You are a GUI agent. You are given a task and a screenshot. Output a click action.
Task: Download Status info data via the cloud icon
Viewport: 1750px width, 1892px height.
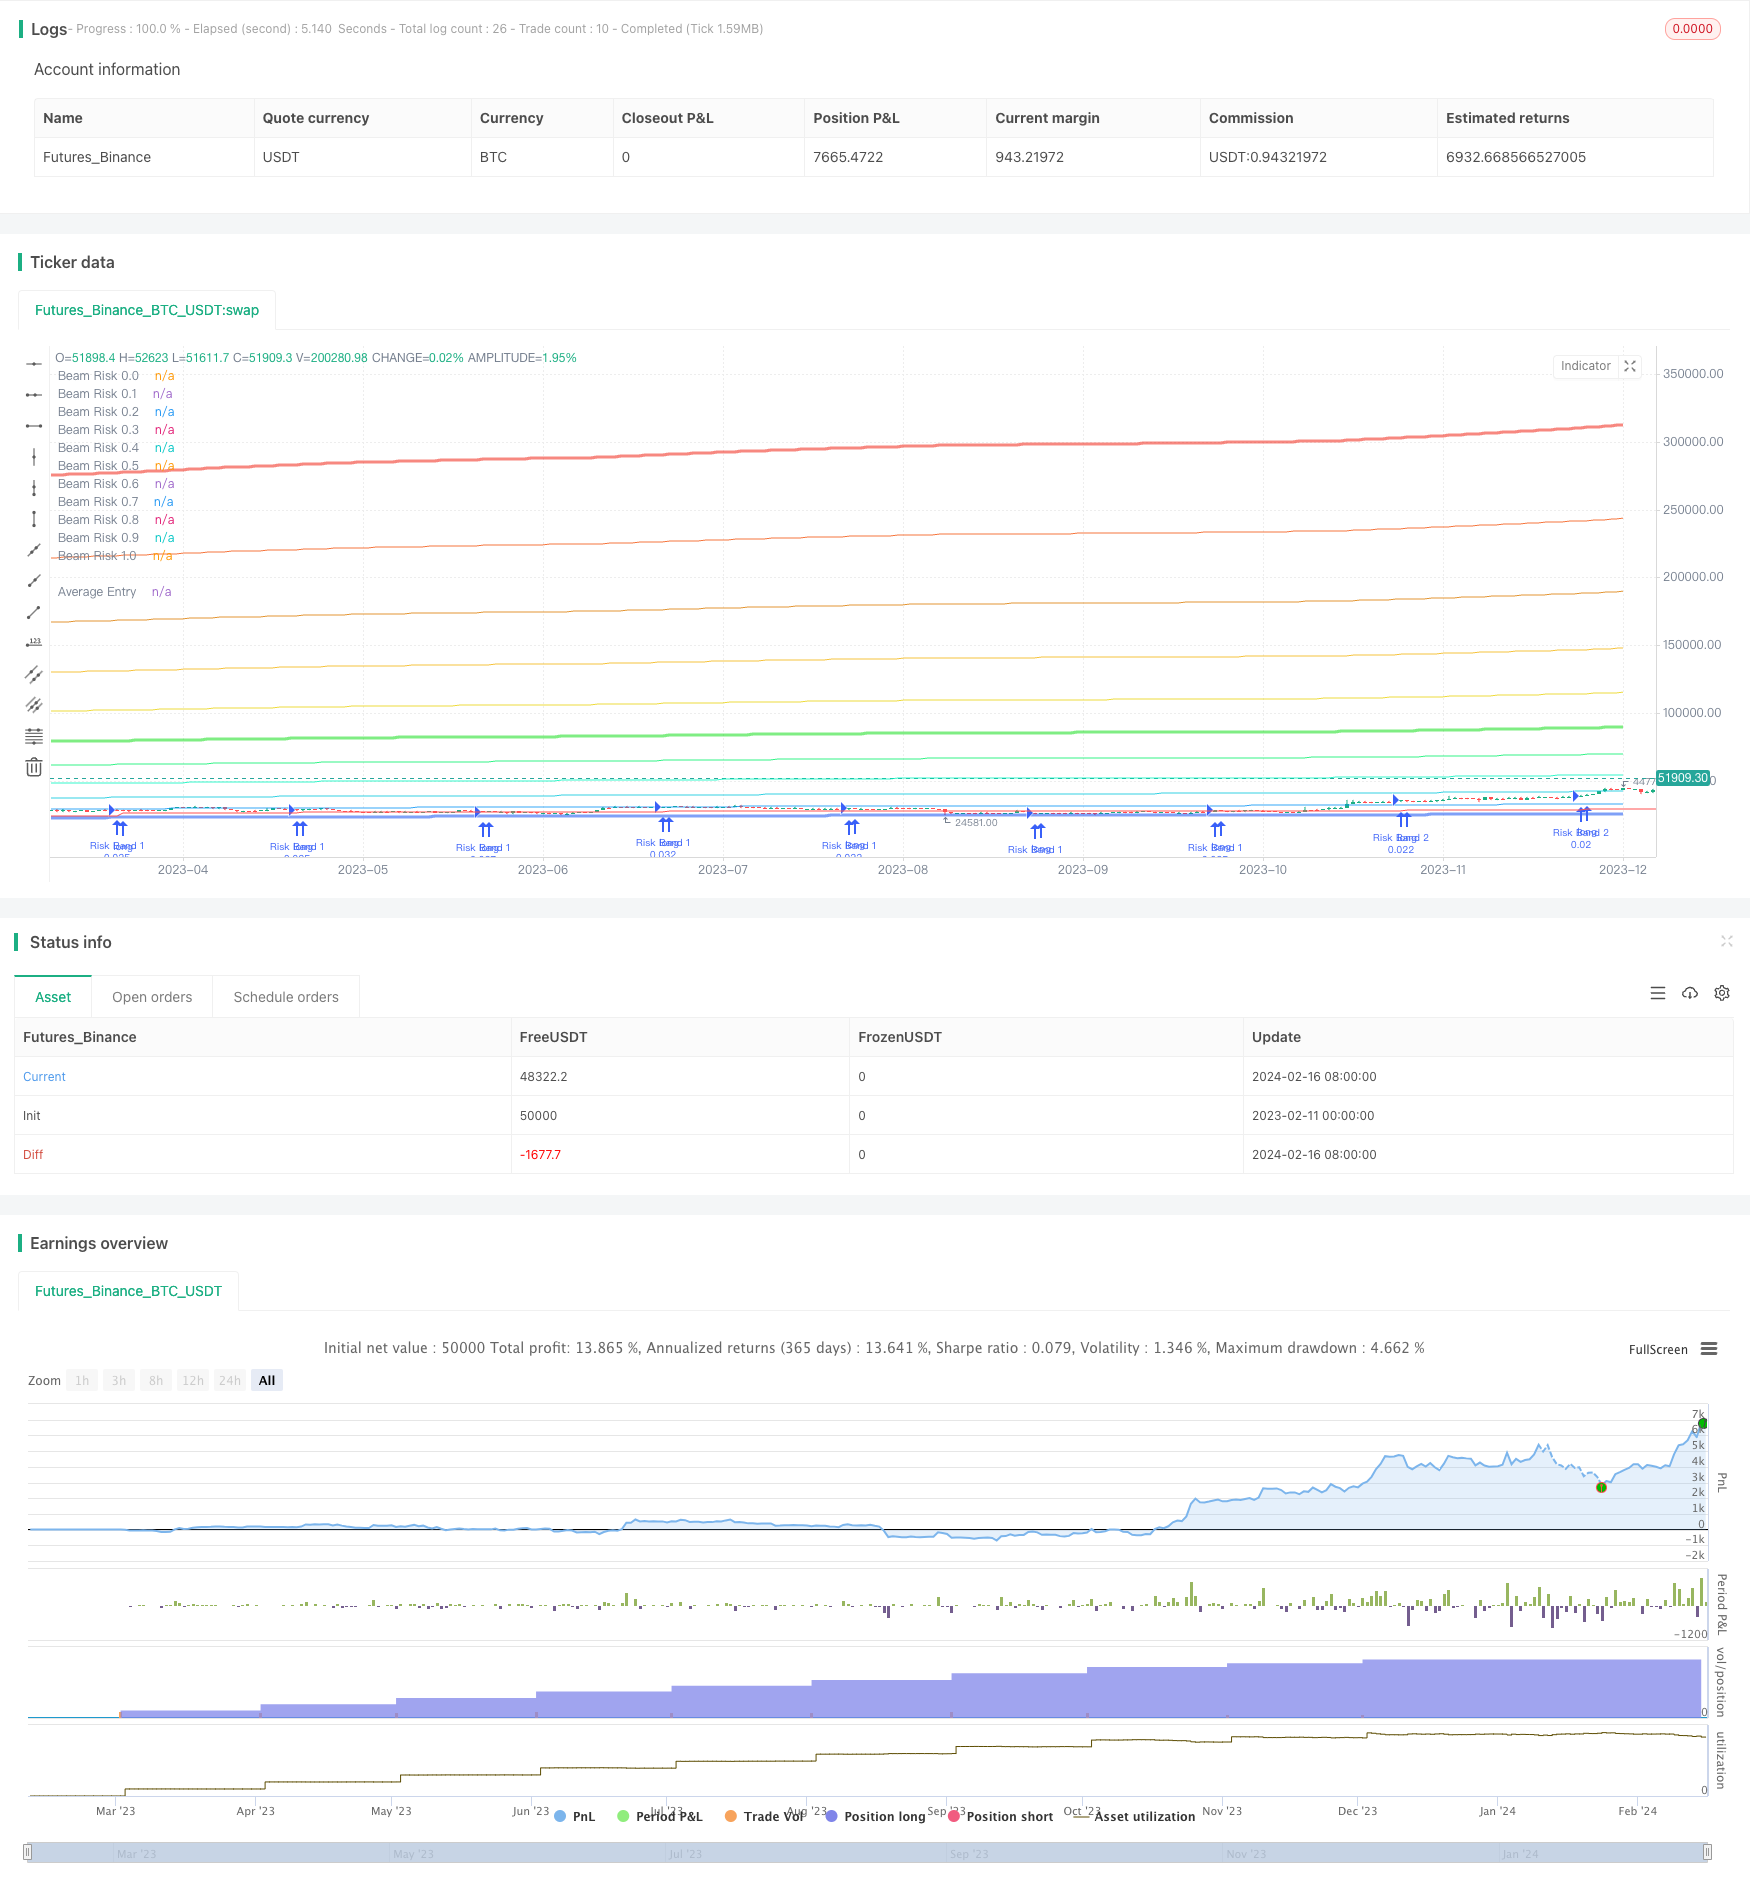(x=1690, y=993)
